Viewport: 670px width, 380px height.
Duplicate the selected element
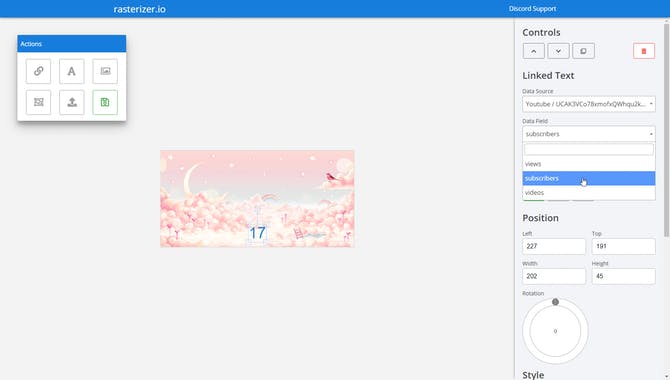tap(583, 51)
